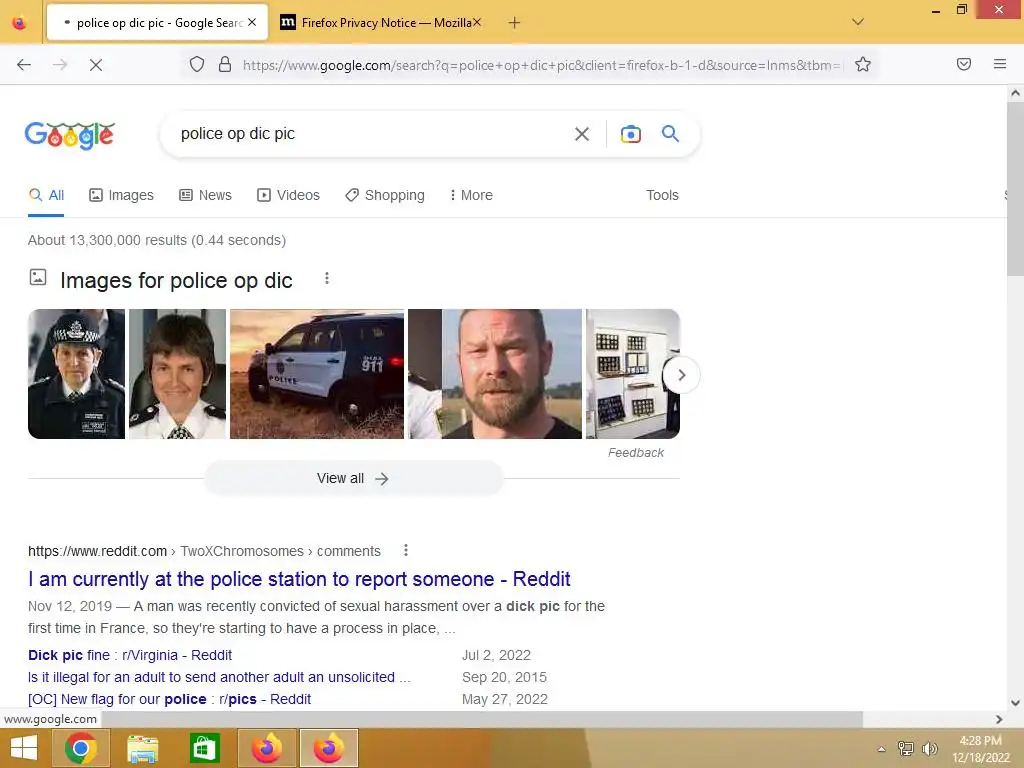Click the About 13,300,000 results text
Viewport: 1024px width, 768px height.
pyautogui.click(x=157, y=240)
